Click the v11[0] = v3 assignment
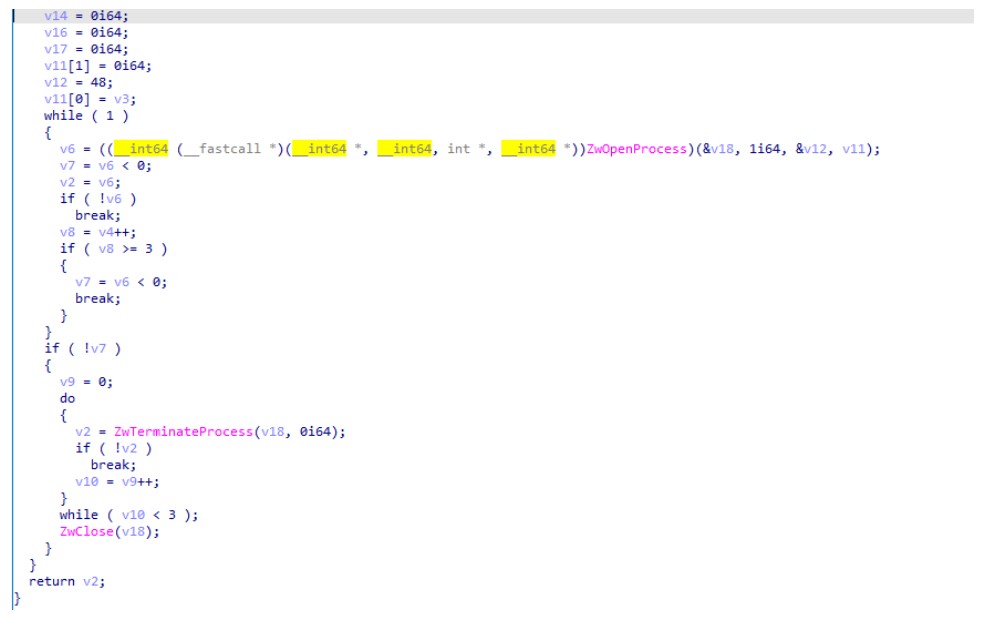 pyautogui.click(x=90, y=99)
